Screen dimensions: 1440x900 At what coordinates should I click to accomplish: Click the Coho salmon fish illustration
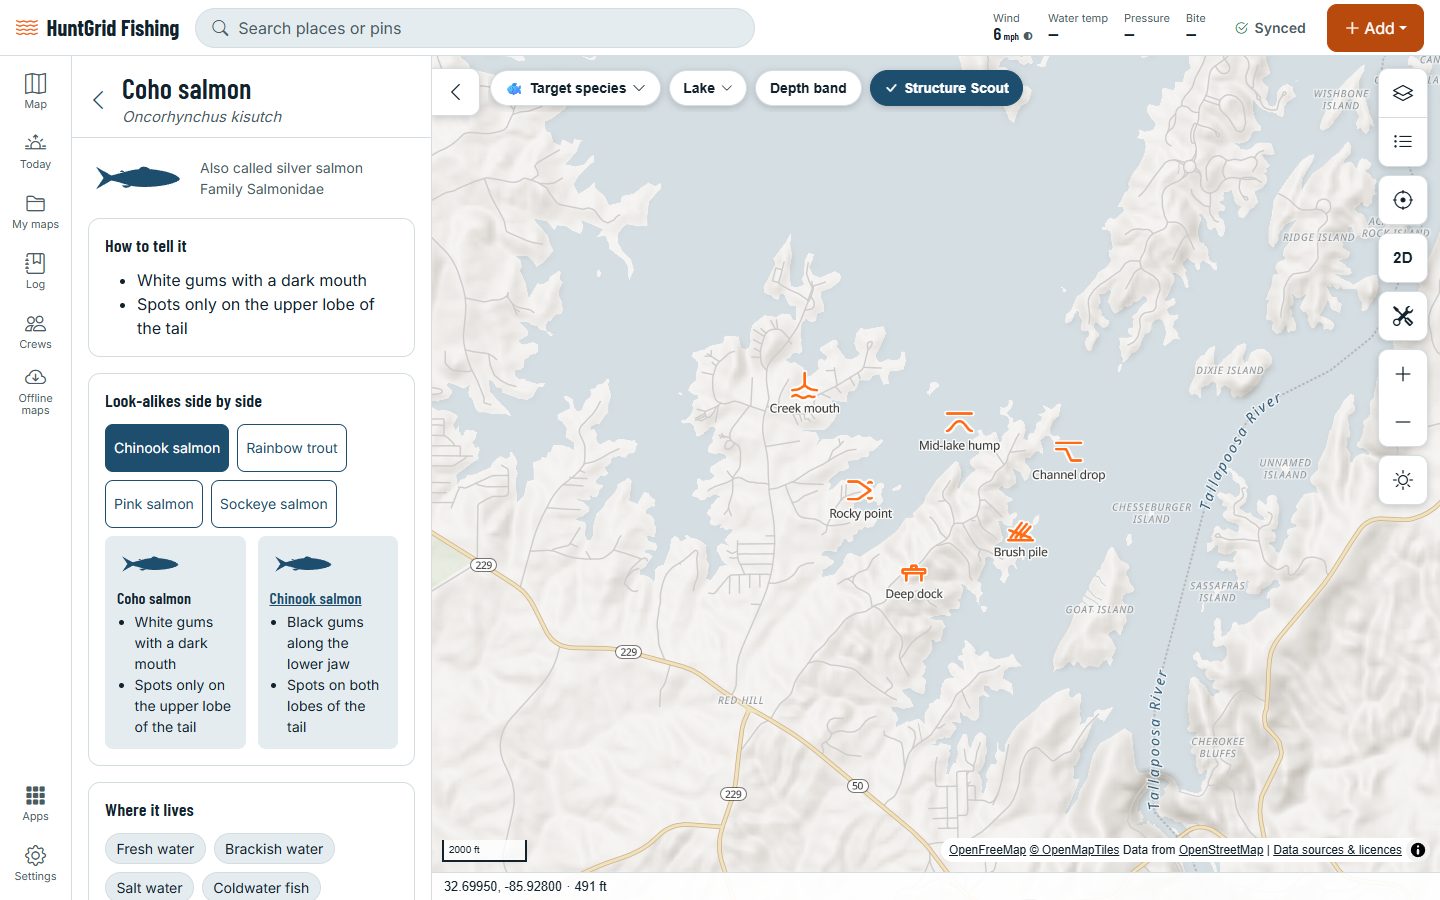coord(138,178)
